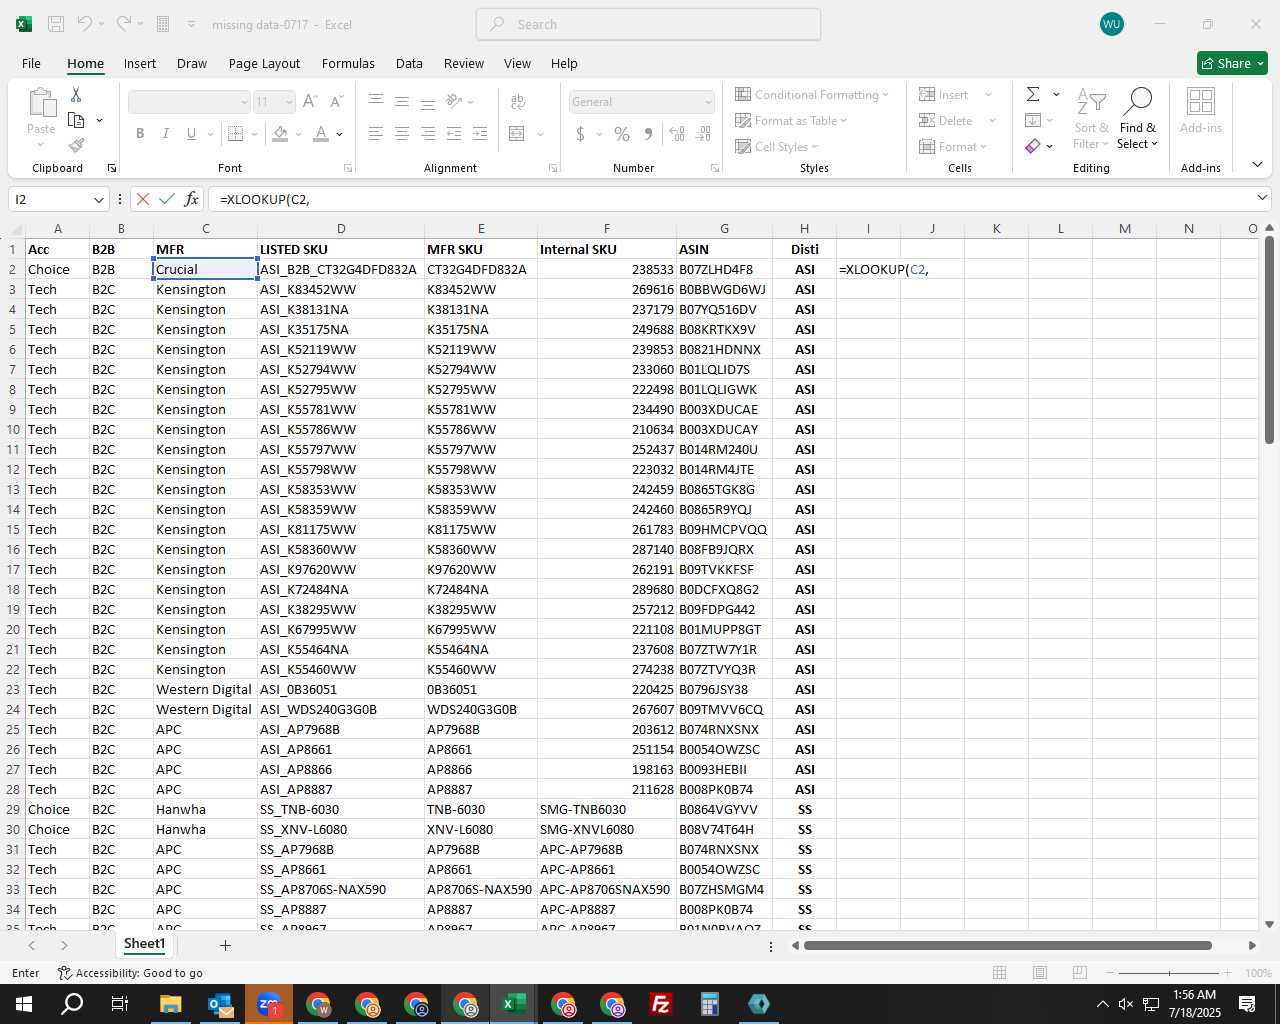
Task: Open Number Format General dropdown
Action: 708,102
